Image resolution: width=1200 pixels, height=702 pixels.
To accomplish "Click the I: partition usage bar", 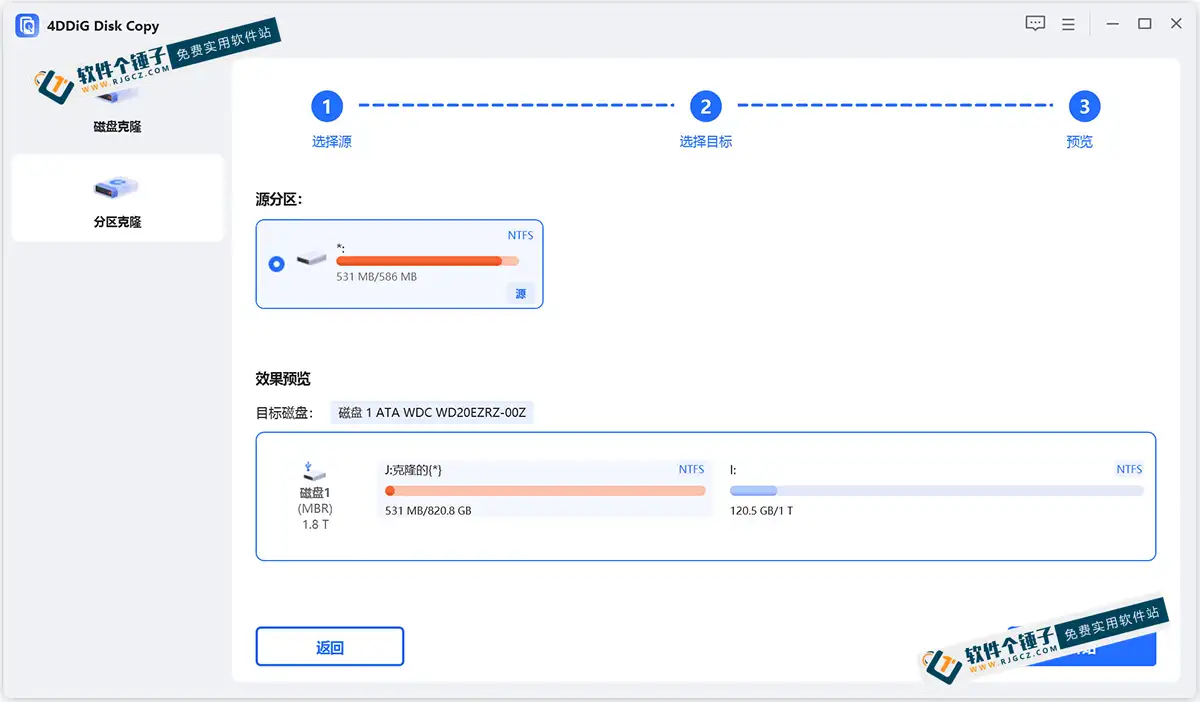I will tap(936, 491).
